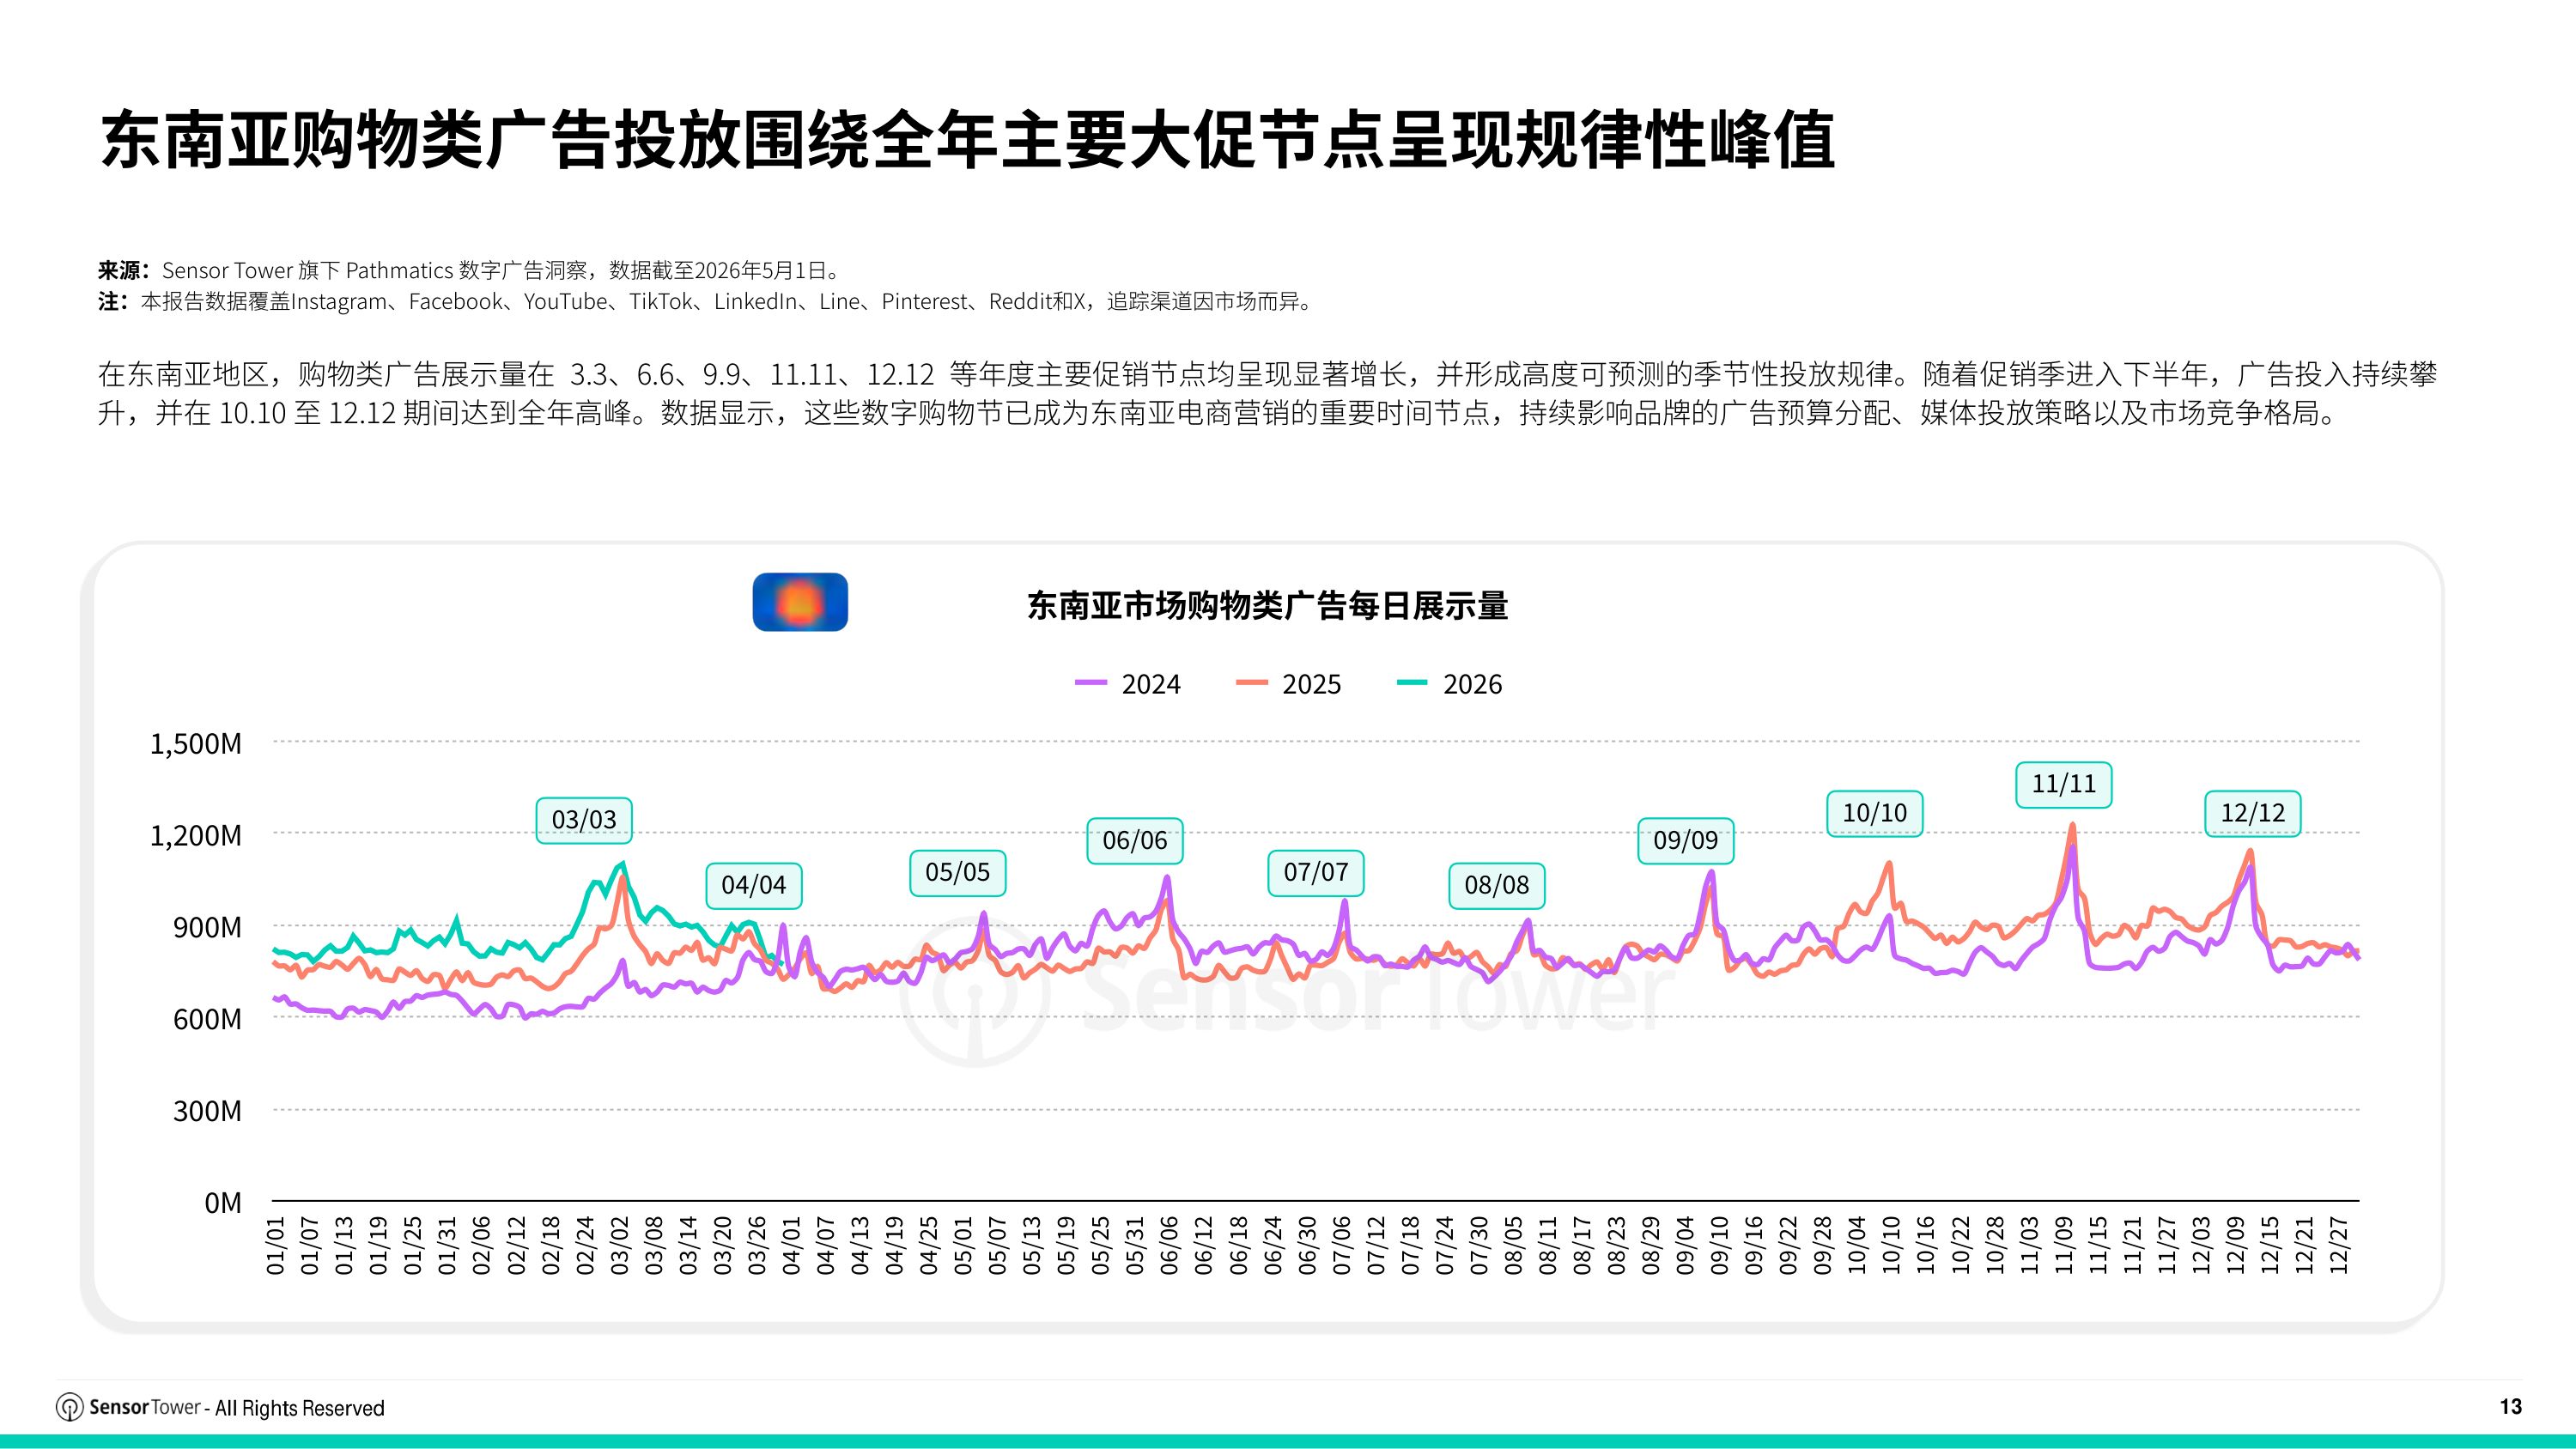
Task: Select the 04/04 peak marker label
Action: pos(754,885)
